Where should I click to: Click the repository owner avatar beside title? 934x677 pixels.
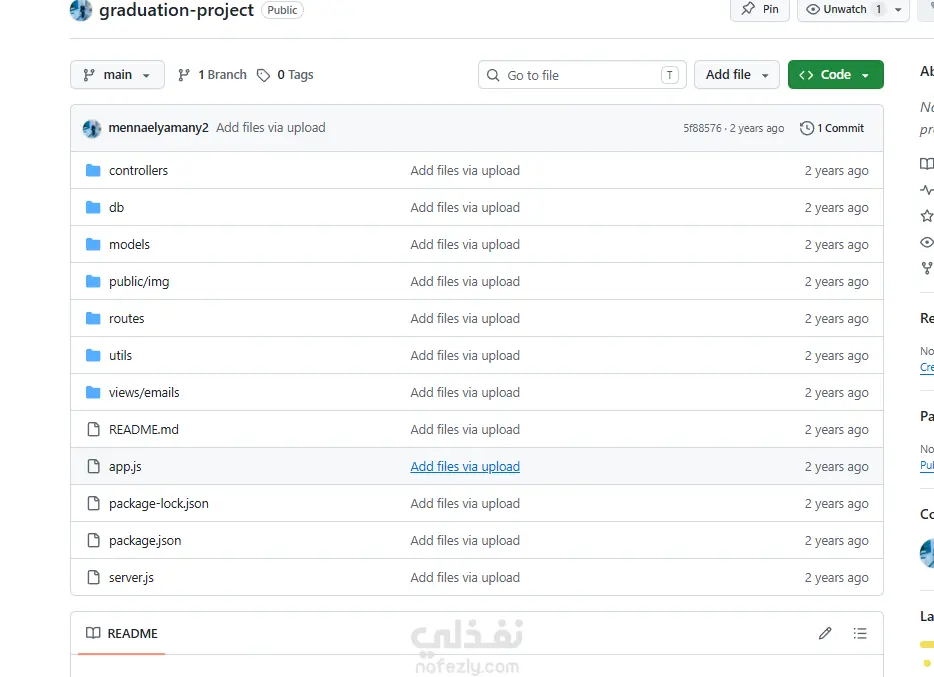coord(81,10)
